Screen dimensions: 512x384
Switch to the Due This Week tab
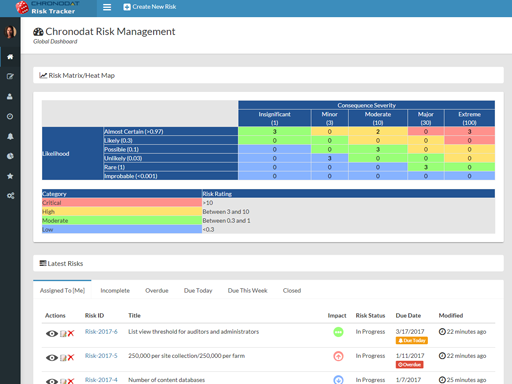[247, 290]
